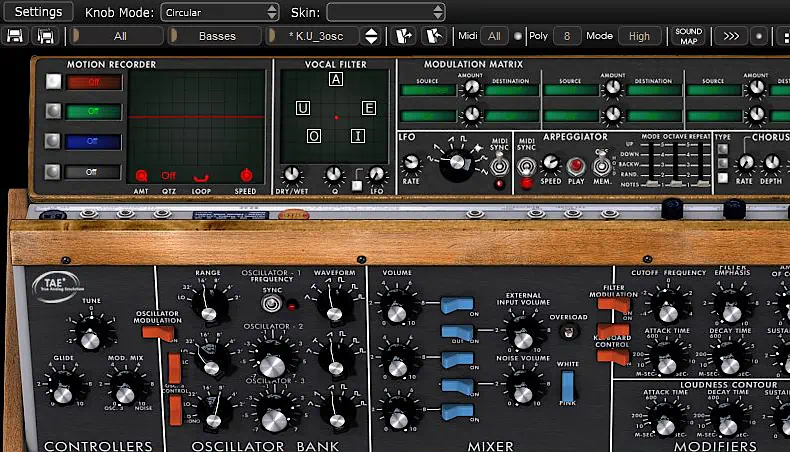Click vowel I in the Vocal Filter
Viewport: 790px width, 452px height.
[358, 136]
